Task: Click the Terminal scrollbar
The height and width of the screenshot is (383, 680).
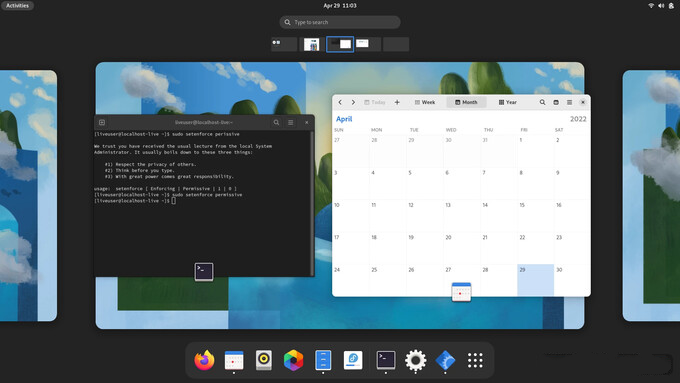Action: point(312,203)
